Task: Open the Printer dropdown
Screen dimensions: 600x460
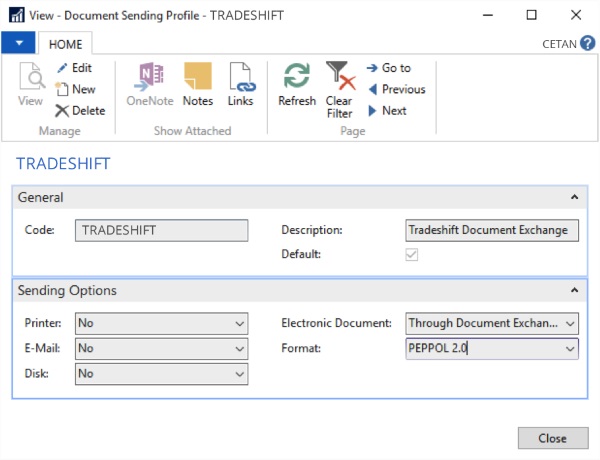Action: point(240,323)
